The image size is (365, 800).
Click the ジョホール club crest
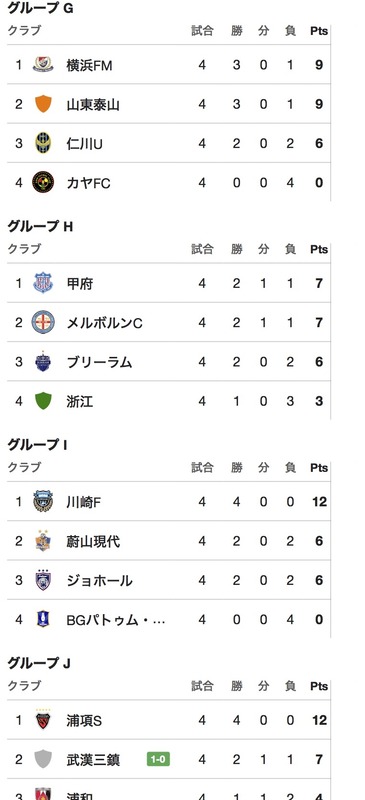point(43,580)
